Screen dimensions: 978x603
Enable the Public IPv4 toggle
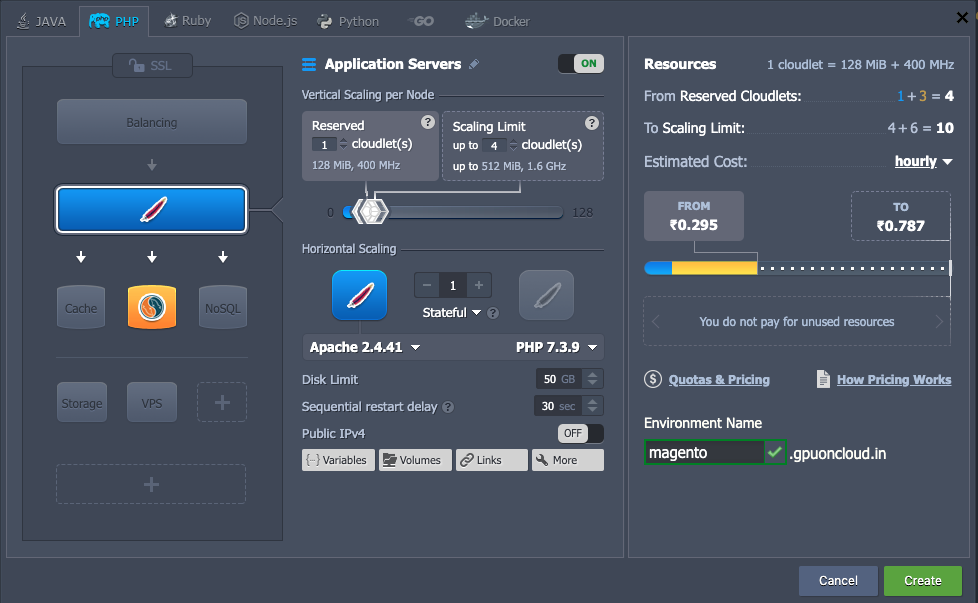pyautogui.click(x=580, y=433)
